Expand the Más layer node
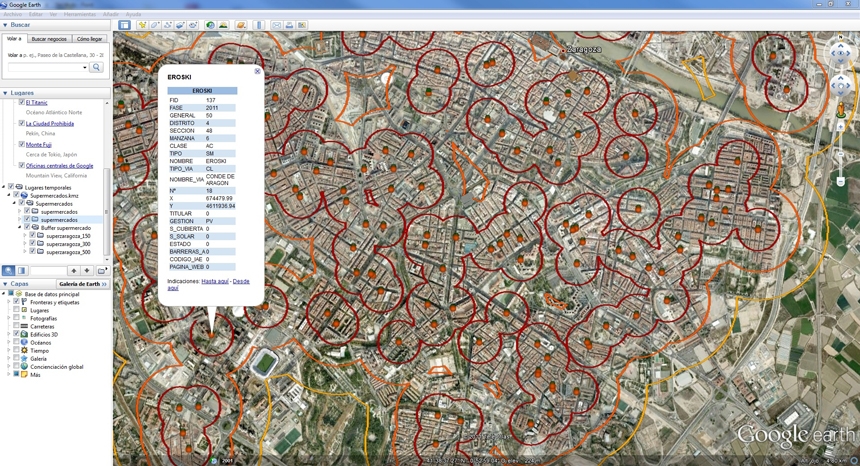 tap(9, 374)
